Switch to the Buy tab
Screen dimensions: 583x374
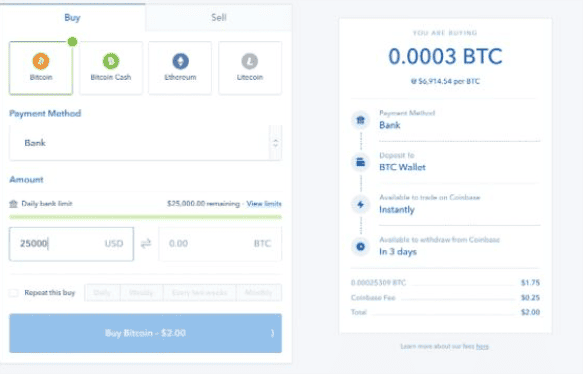pyautogui.click(x=73, y=17)
